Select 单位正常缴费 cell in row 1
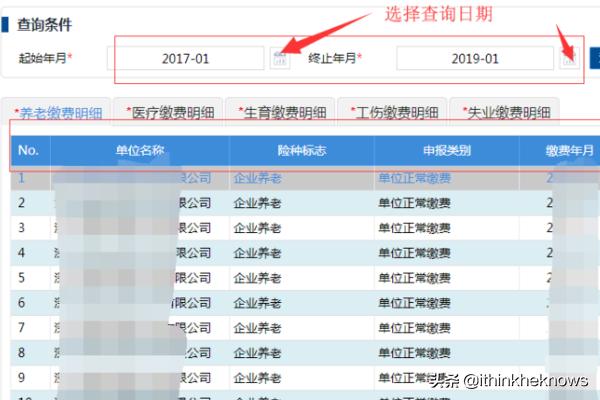The width and height of the screenshot is (600, 400). pos(447,178)
